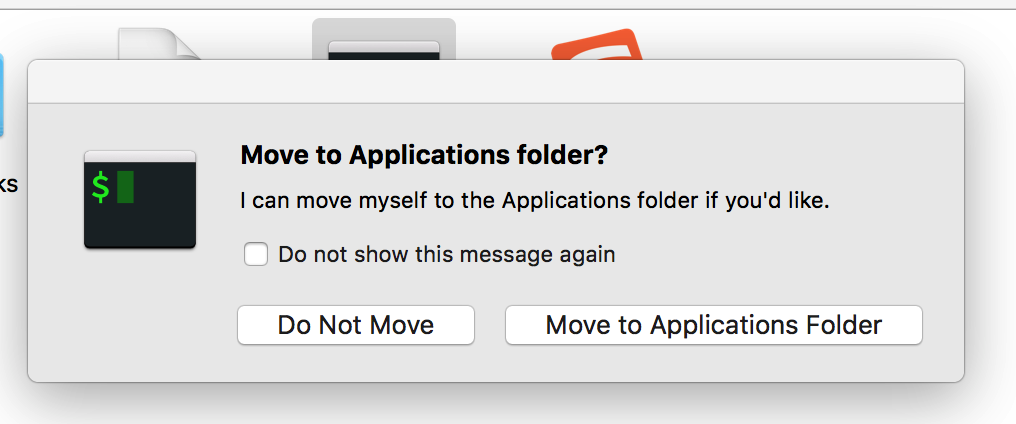Viewport: 1016px width, 424px height.
Task: Select the highlighted terminal app behind the dialog
Action: point(384,47)
